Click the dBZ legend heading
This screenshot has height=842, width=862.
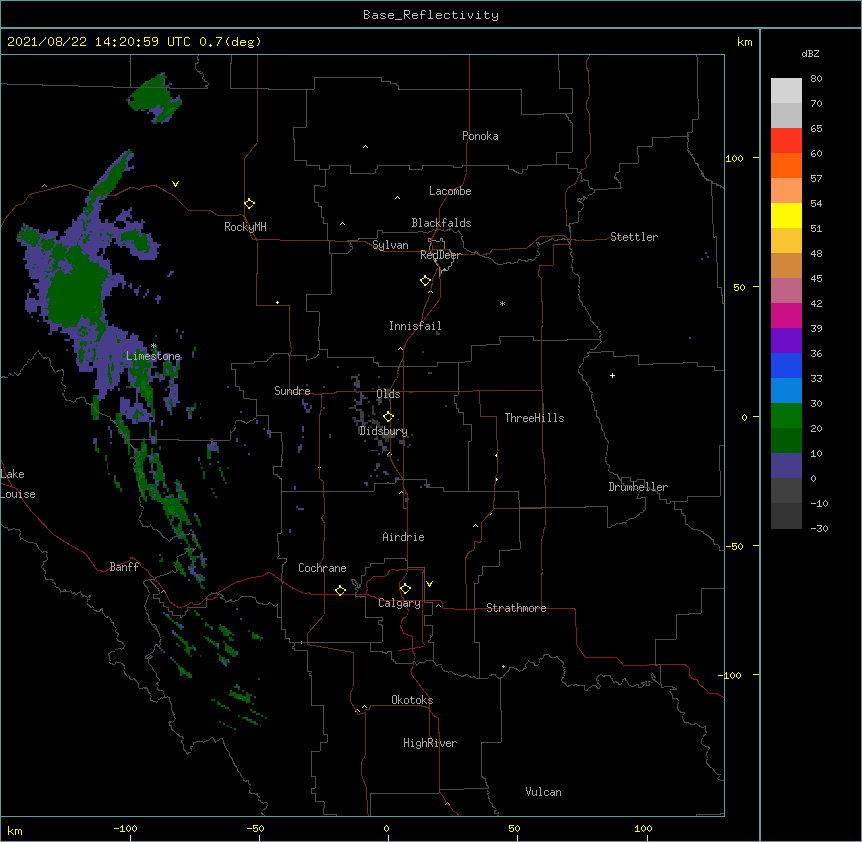click(810, 53)
